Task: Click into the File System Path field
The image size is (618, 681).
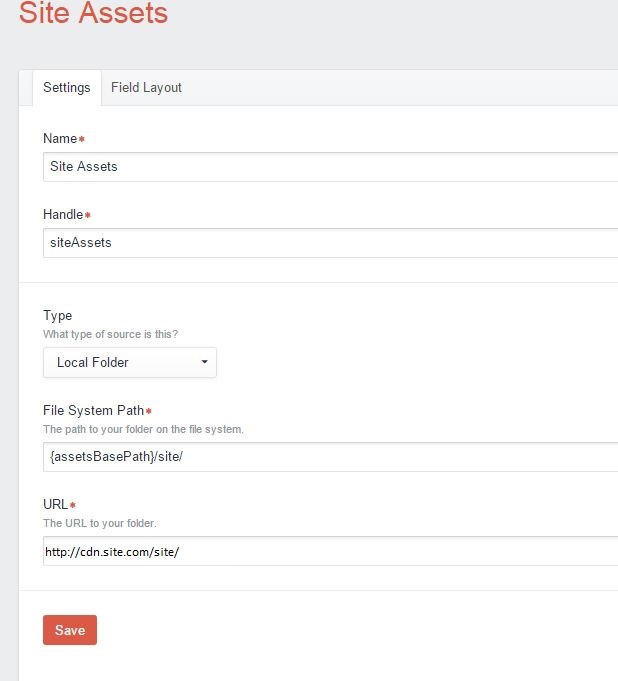Action: 330,456
